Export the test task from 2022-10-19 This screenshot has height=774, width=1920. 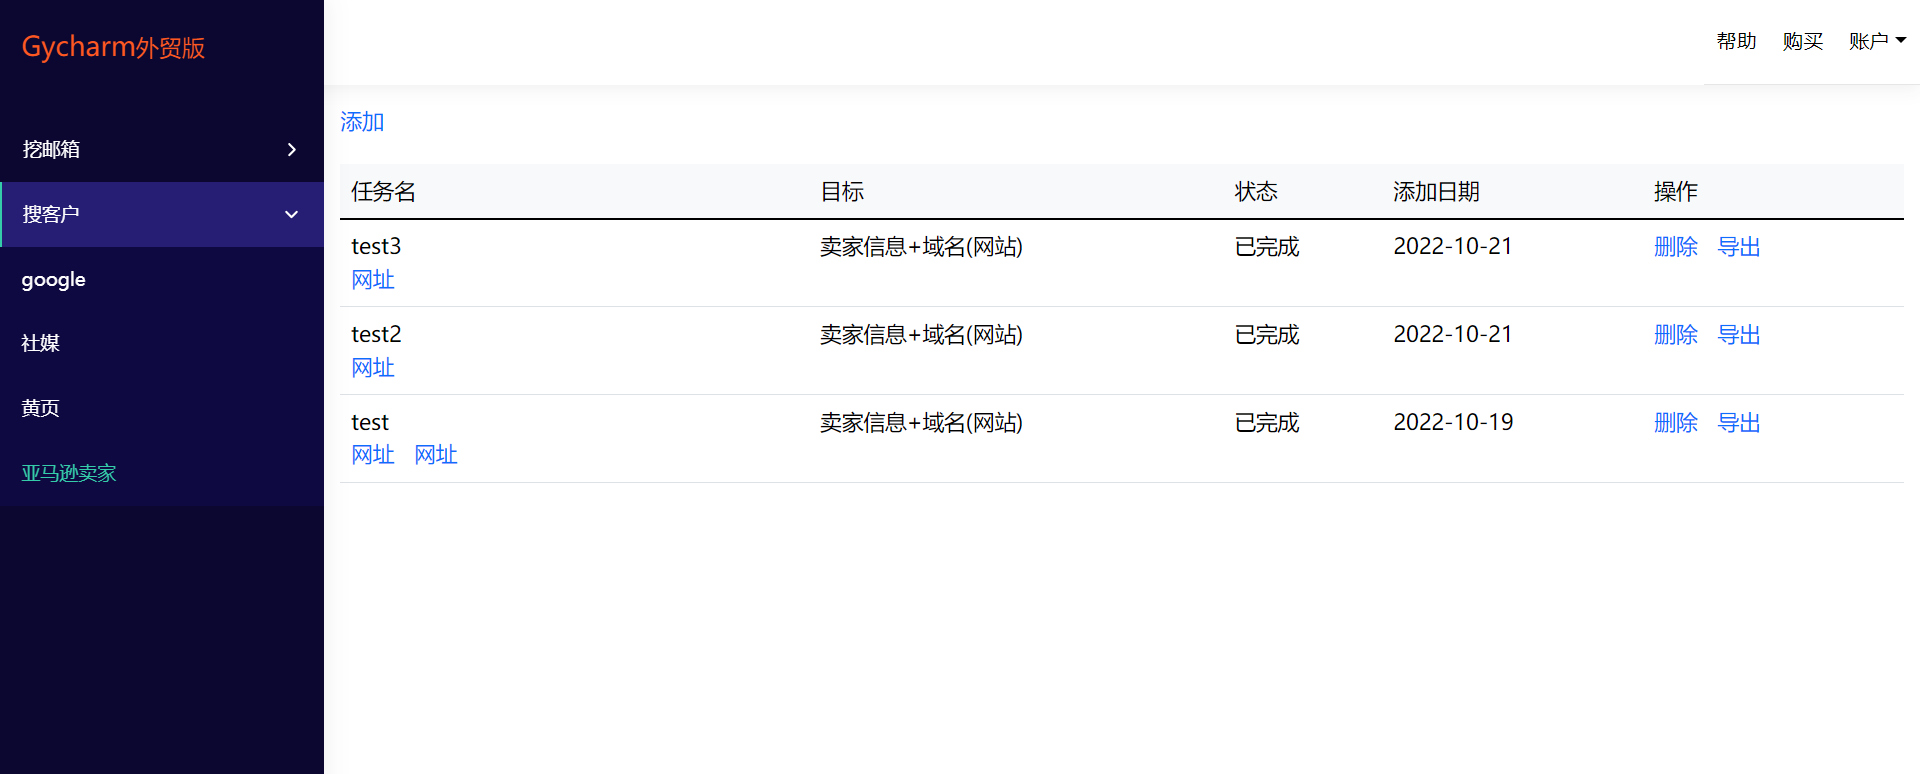click(x=1739, y=423)
